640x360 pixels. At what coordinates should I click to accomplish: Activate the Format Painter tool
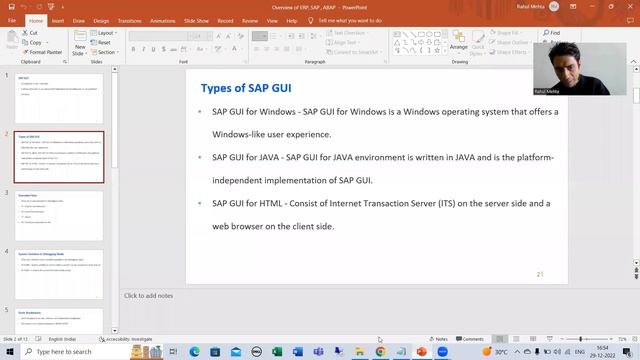tap(42, 52)
